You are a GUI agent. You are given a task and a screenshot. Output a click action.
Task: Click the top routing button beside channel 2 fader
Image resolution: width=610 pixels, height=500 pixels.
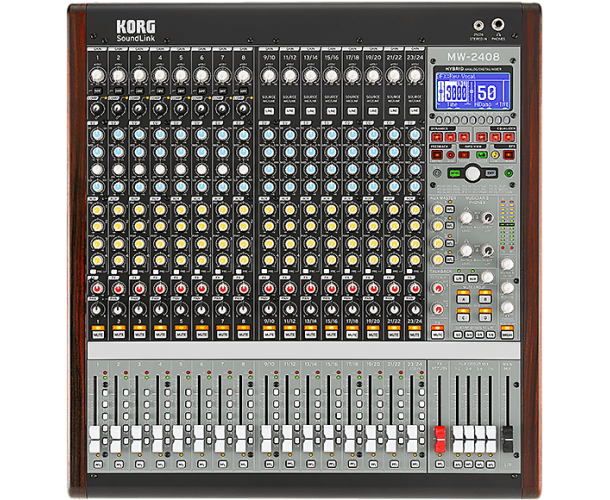126,392
